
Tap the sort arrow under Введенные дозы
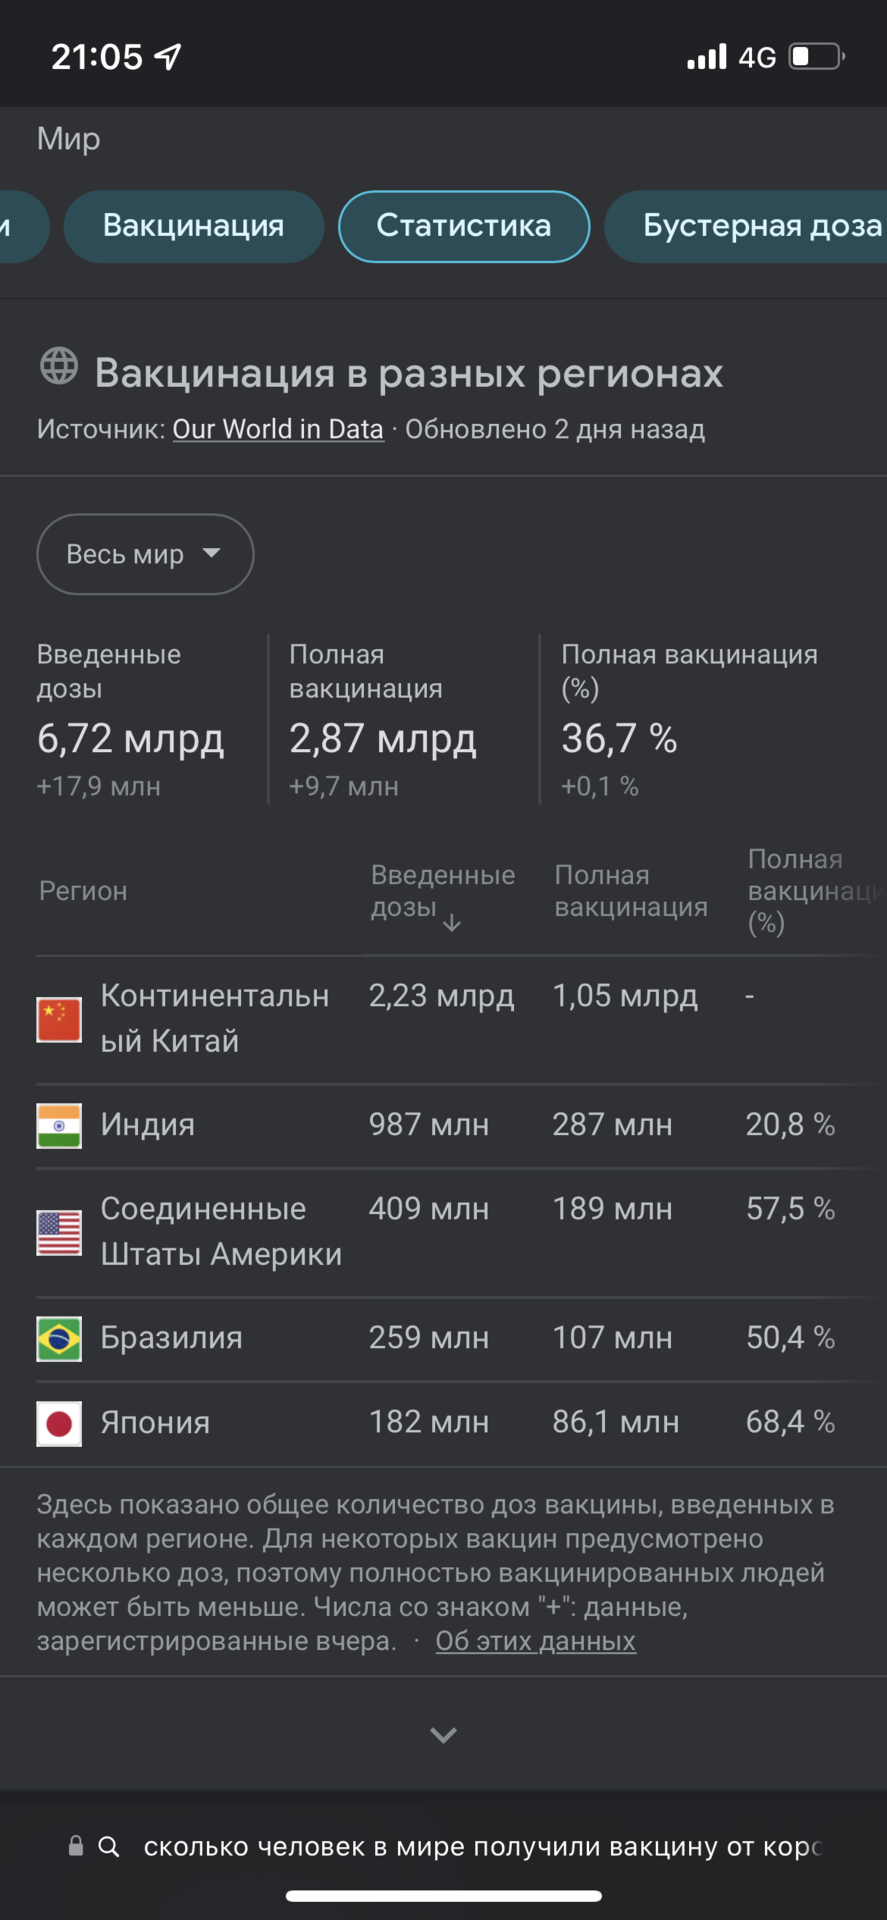[452, 922]
